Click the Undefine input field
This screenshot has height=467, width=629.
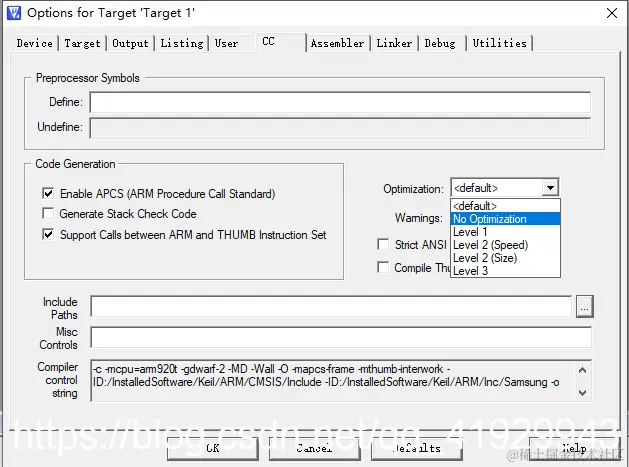pyautogui.click(x=340, y=128)
